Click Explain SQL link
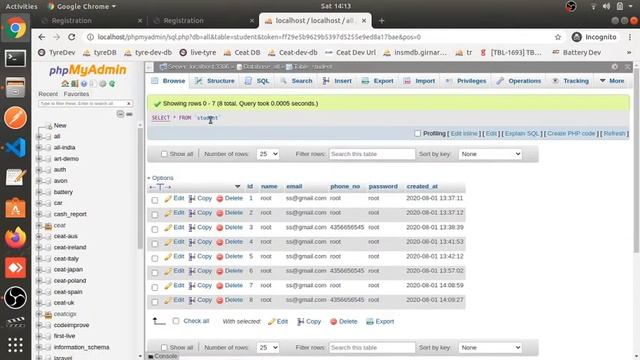Image resolution: width=640 pixels, height=360 pixels. tap(522, 133)
